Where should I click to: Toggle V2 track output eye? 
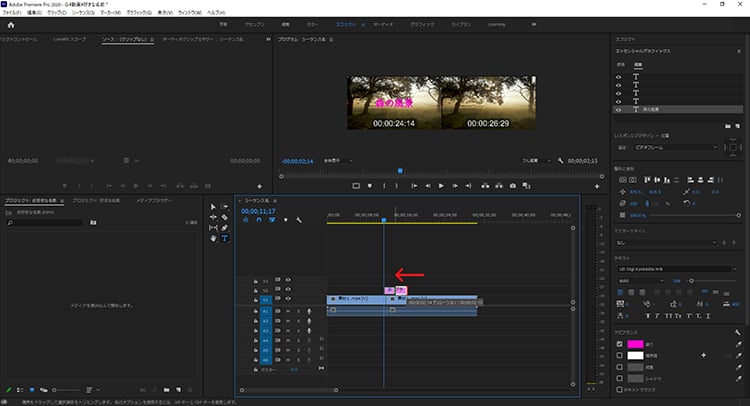pyautogui.click(x=288, y=289)
